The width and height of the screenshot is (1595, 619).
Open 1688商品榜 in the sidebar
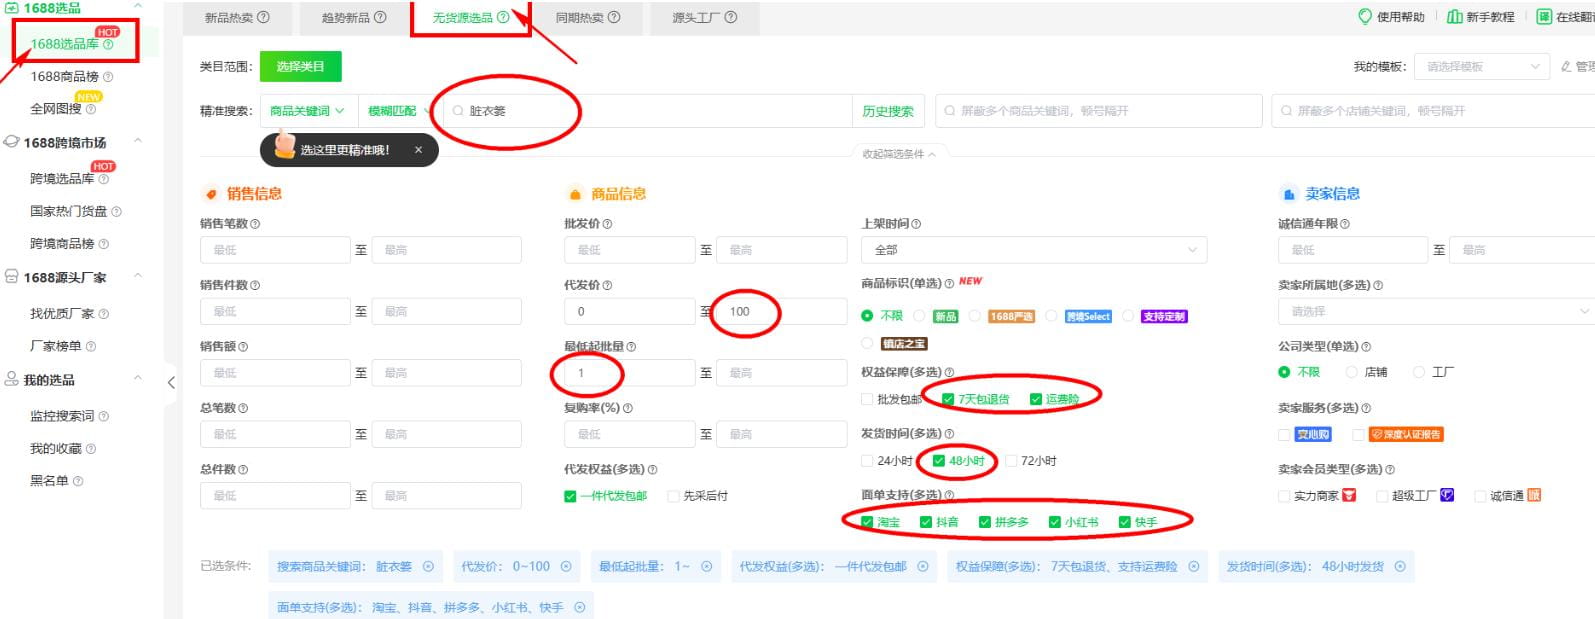(x=65, y=77)
